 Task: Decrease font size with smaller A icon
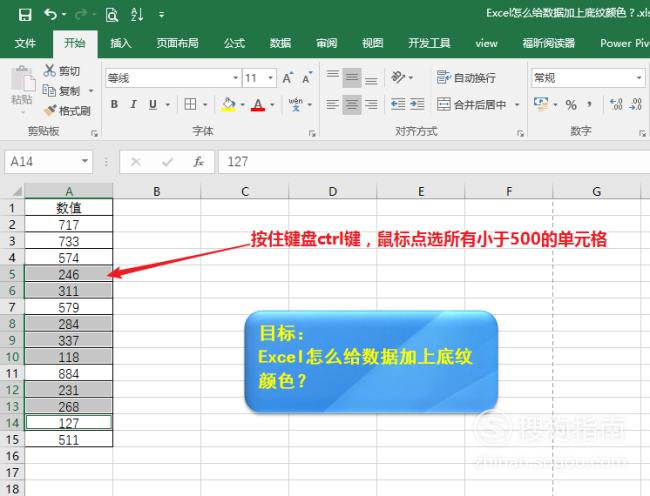point(307,78)
